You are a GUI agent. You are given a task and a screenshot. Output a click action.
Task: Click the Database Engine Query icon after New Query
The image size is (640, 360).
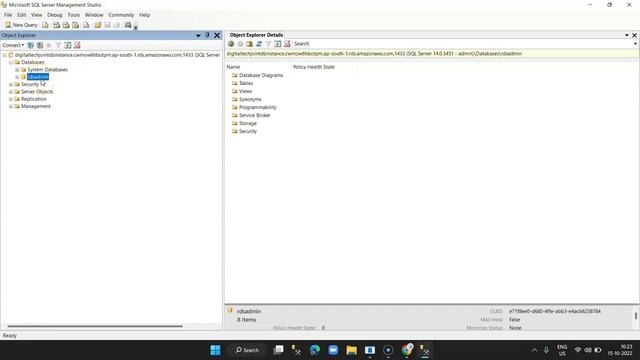pos(45,25)
